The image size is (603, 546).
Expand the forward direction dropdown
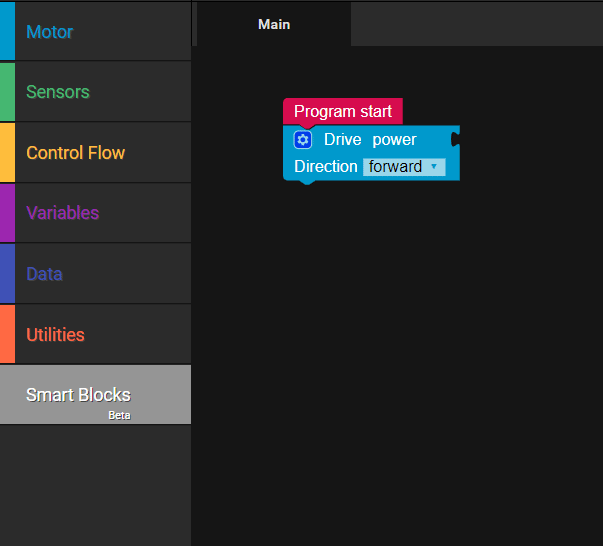404,167
